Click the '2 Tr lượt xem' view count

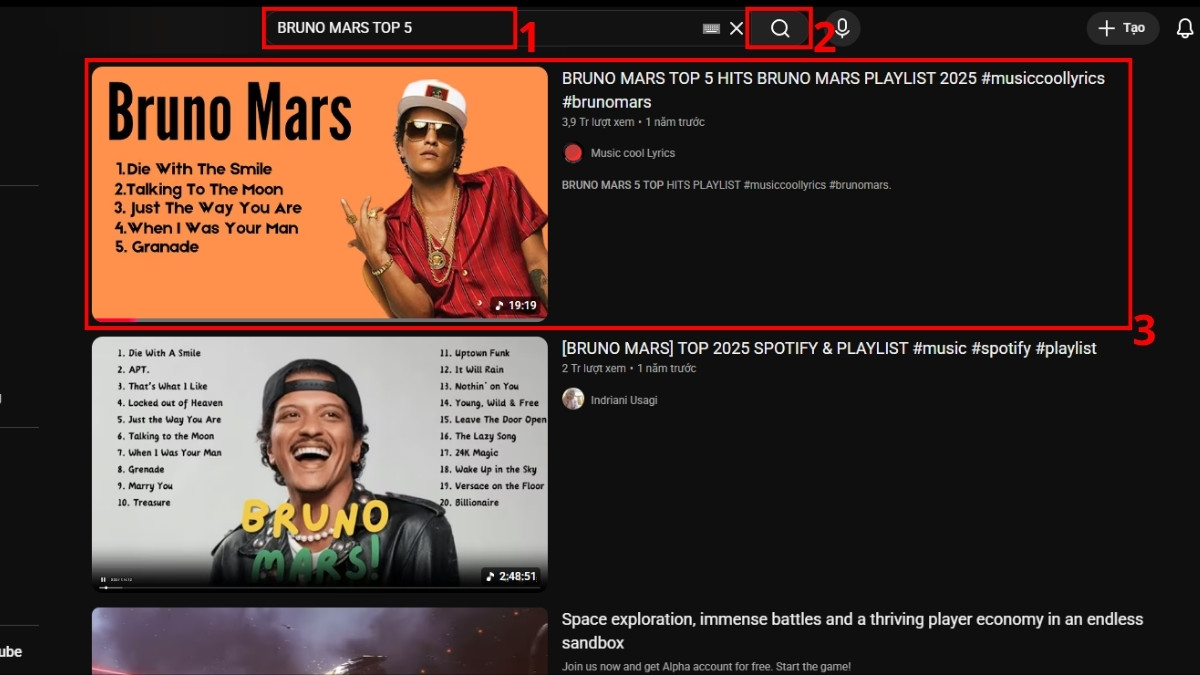coord(594,368)
